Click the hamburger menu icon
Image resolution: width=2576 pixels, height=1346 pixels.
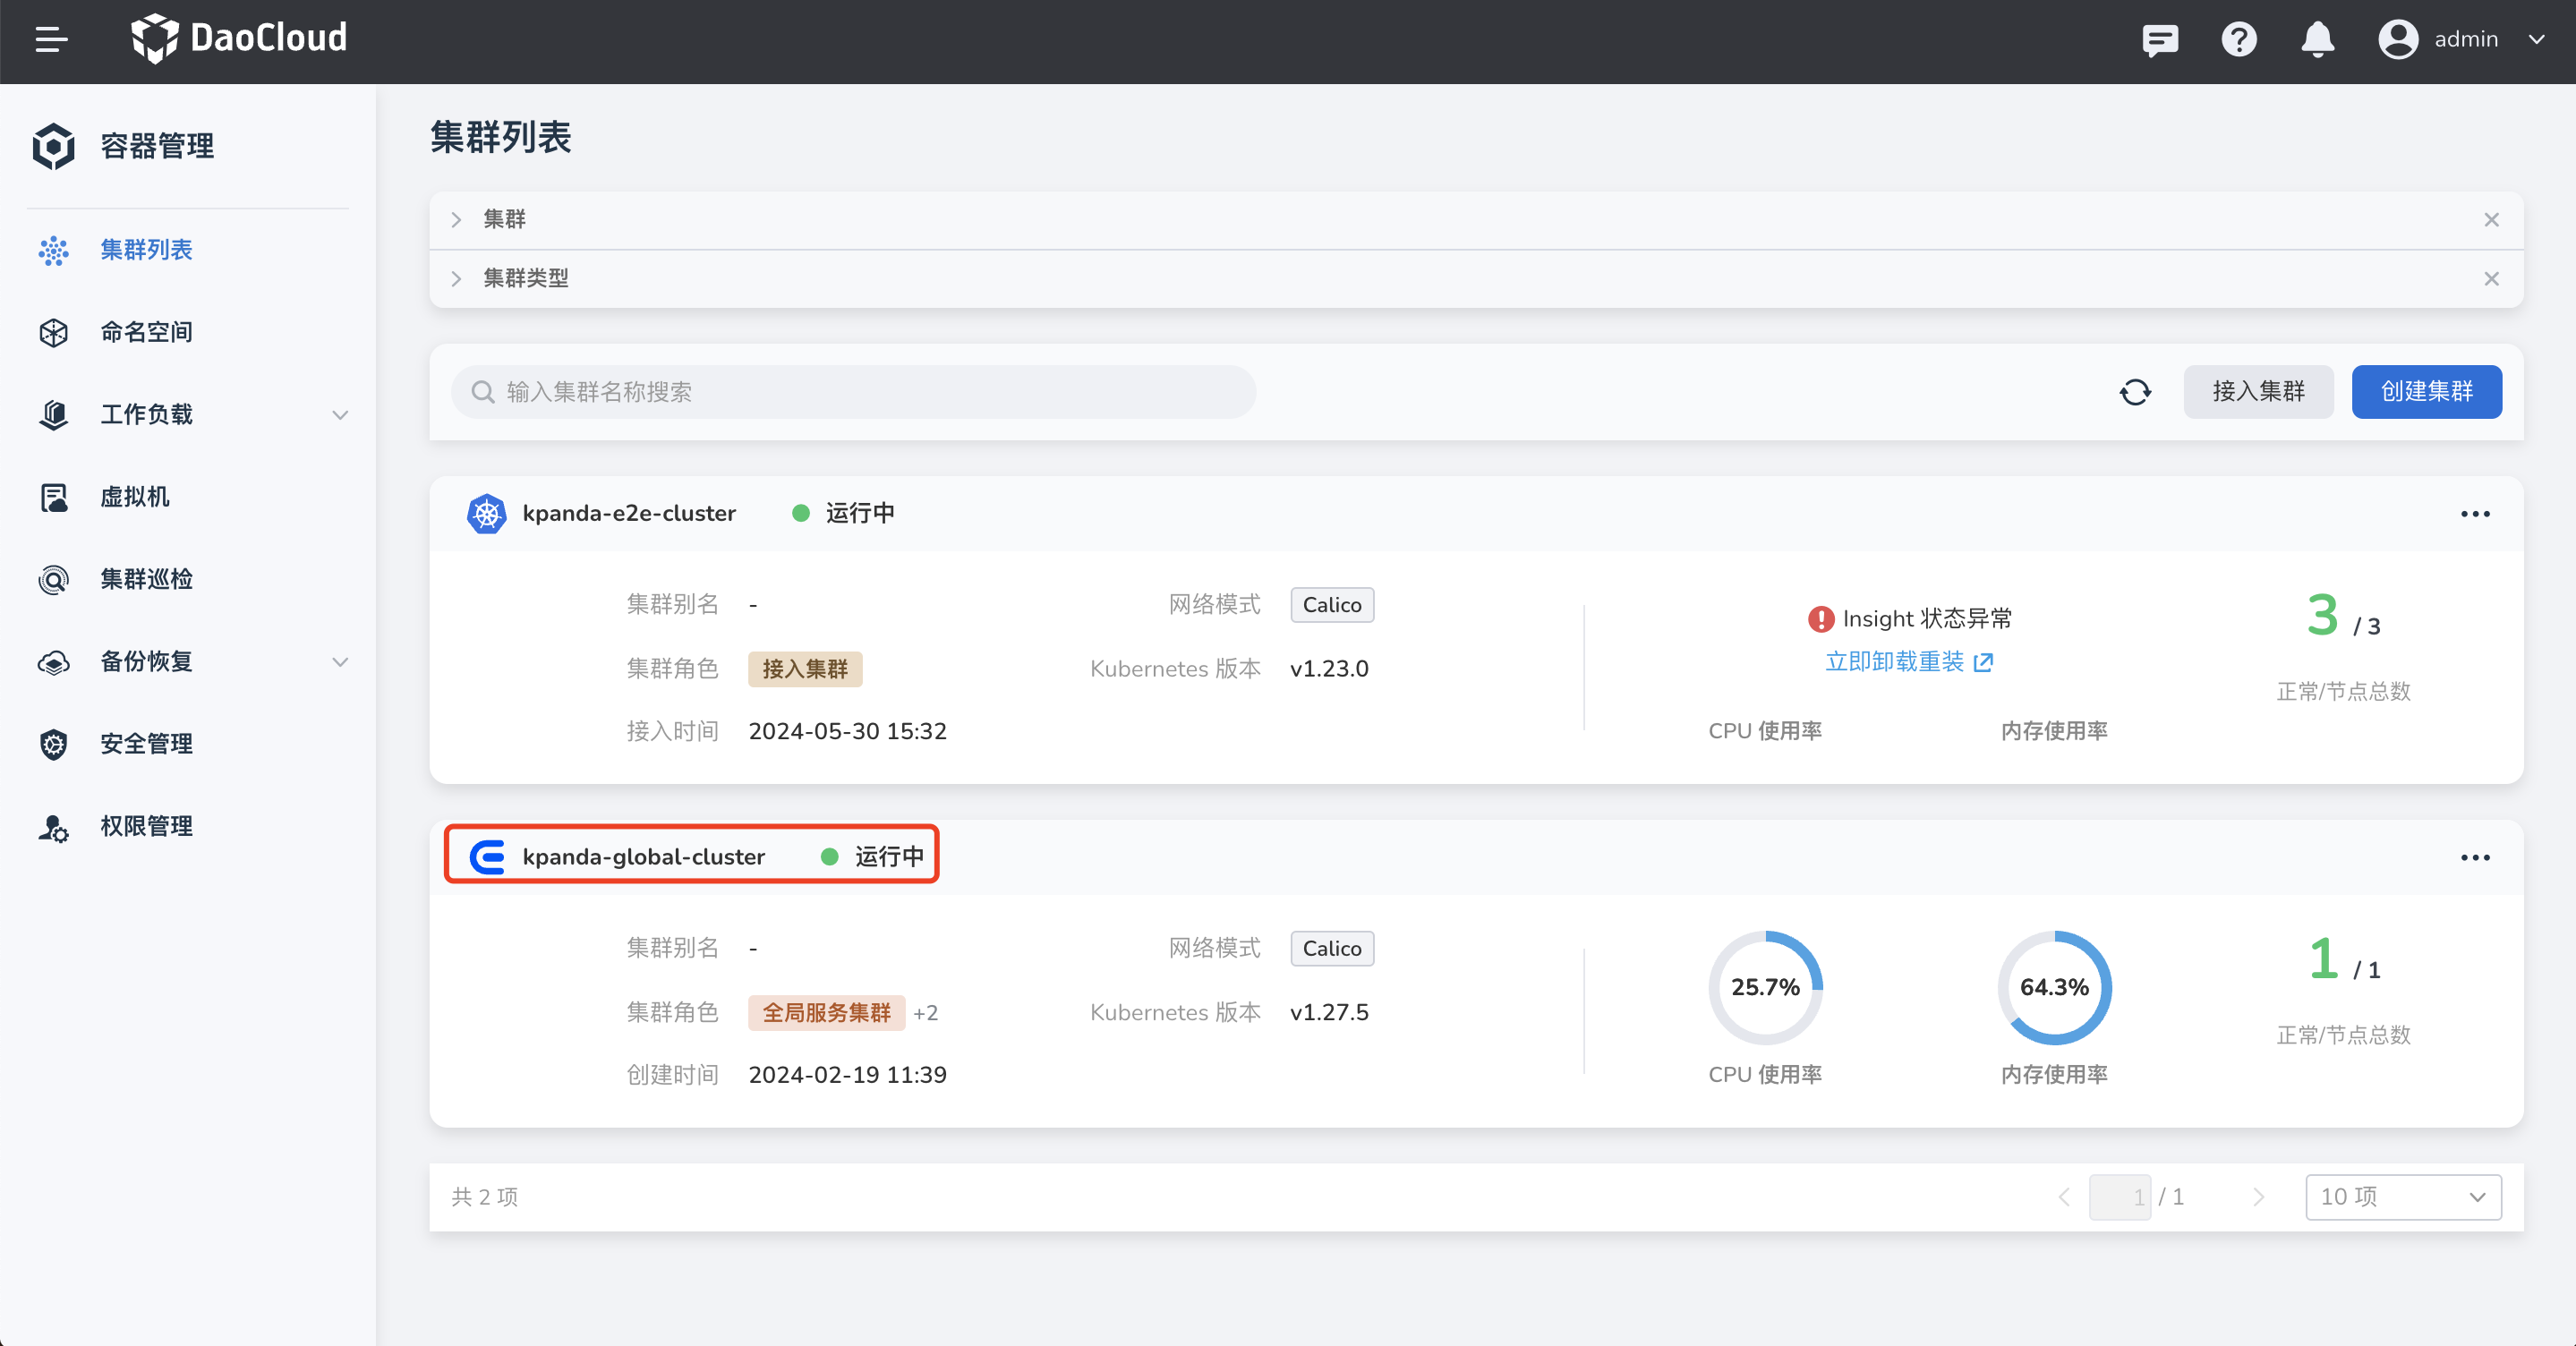point(51,40)
